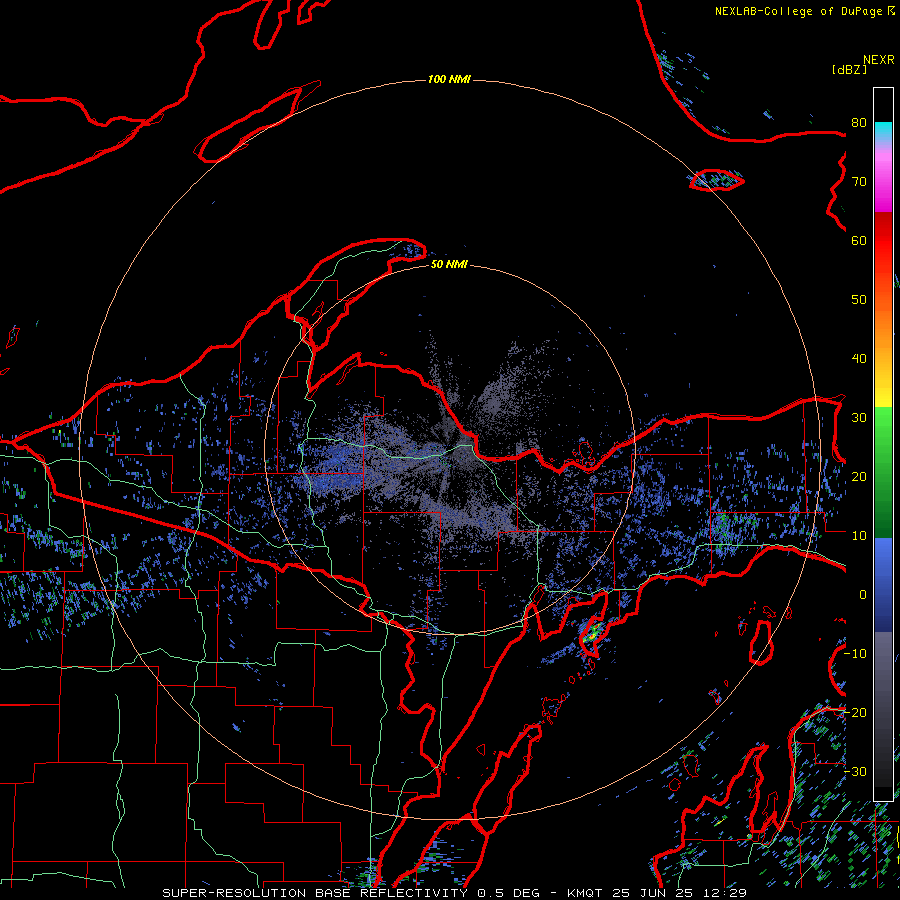Click the 100 NMI range ring label

point(449,79)
